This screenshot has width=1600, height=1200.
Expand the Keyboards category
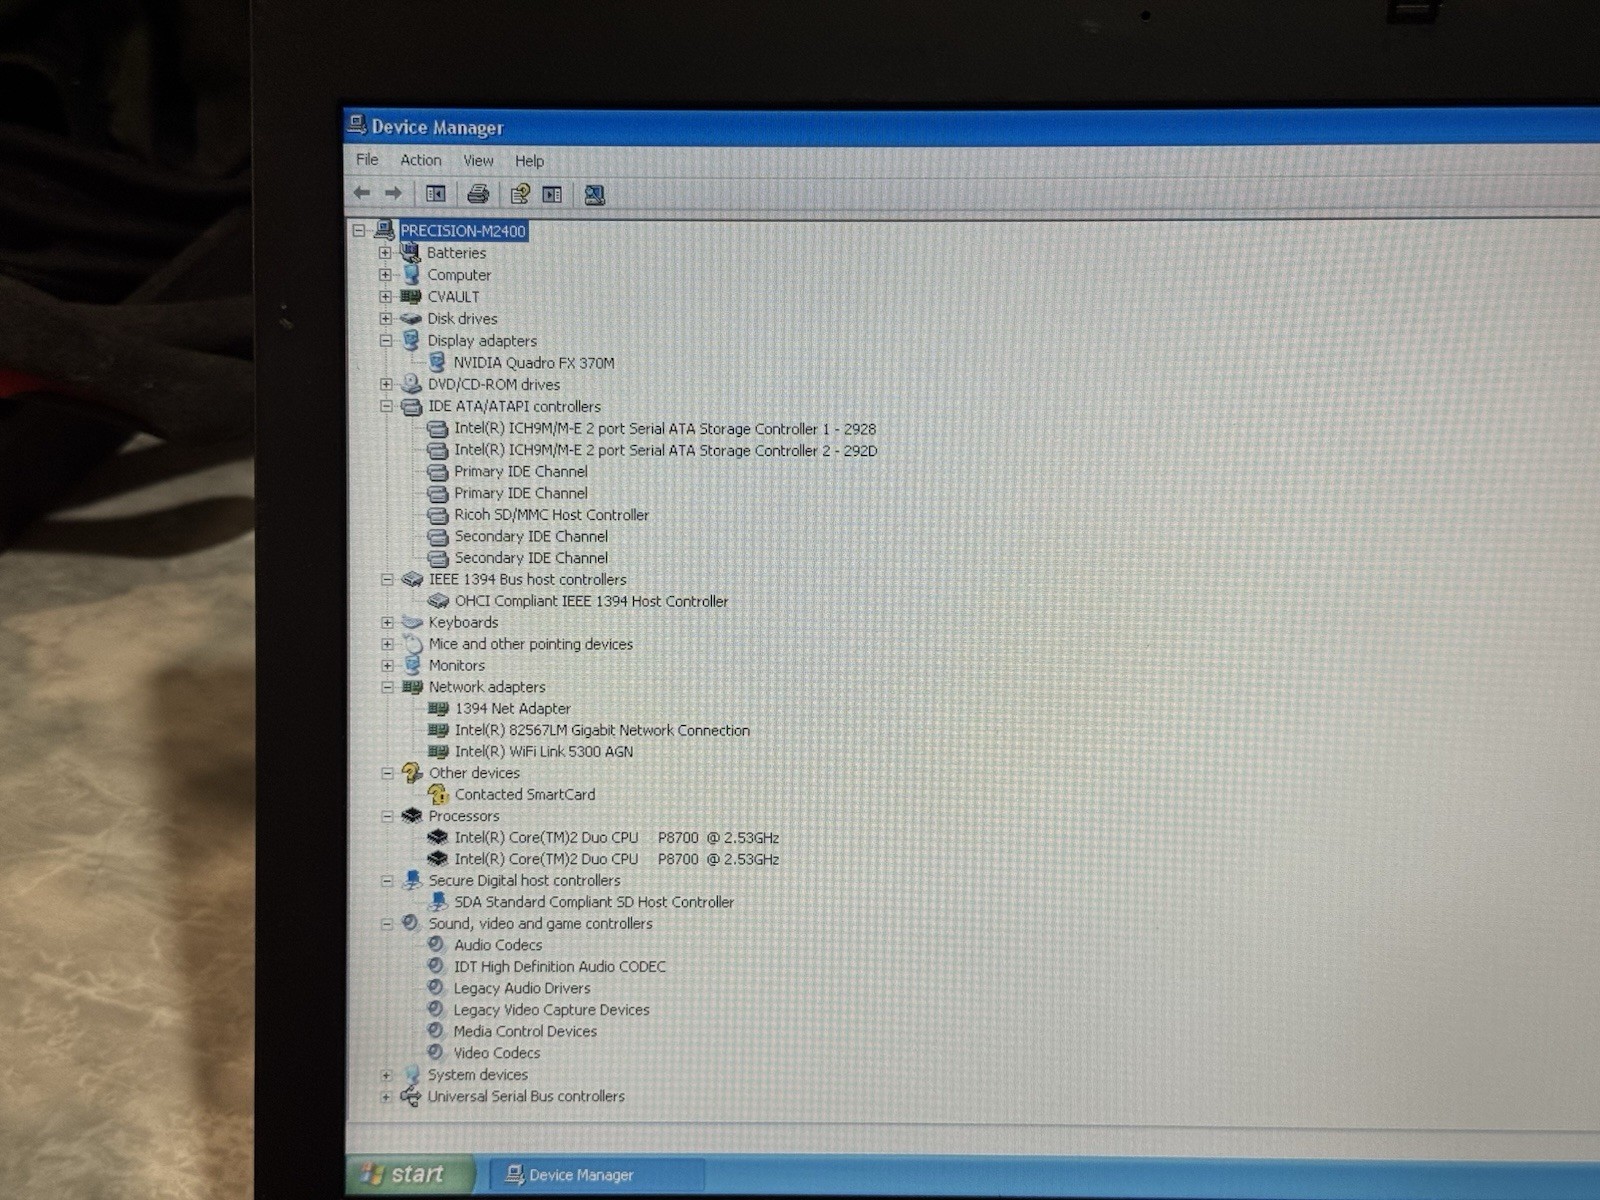pyautogui.click(x=387, y=622)
